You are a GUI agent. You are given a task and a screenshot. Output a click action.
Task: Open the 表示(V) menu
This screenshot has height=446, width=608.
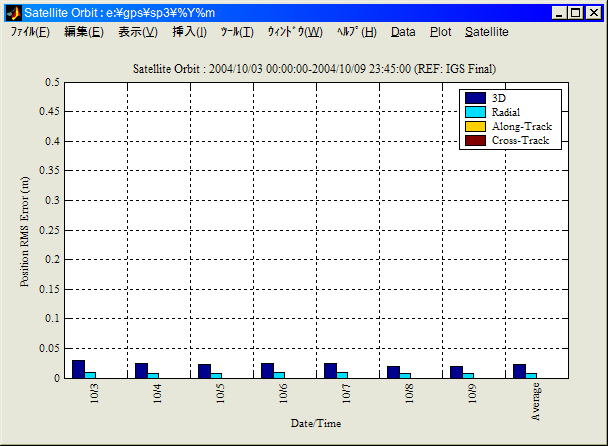(x=137, y=32)
